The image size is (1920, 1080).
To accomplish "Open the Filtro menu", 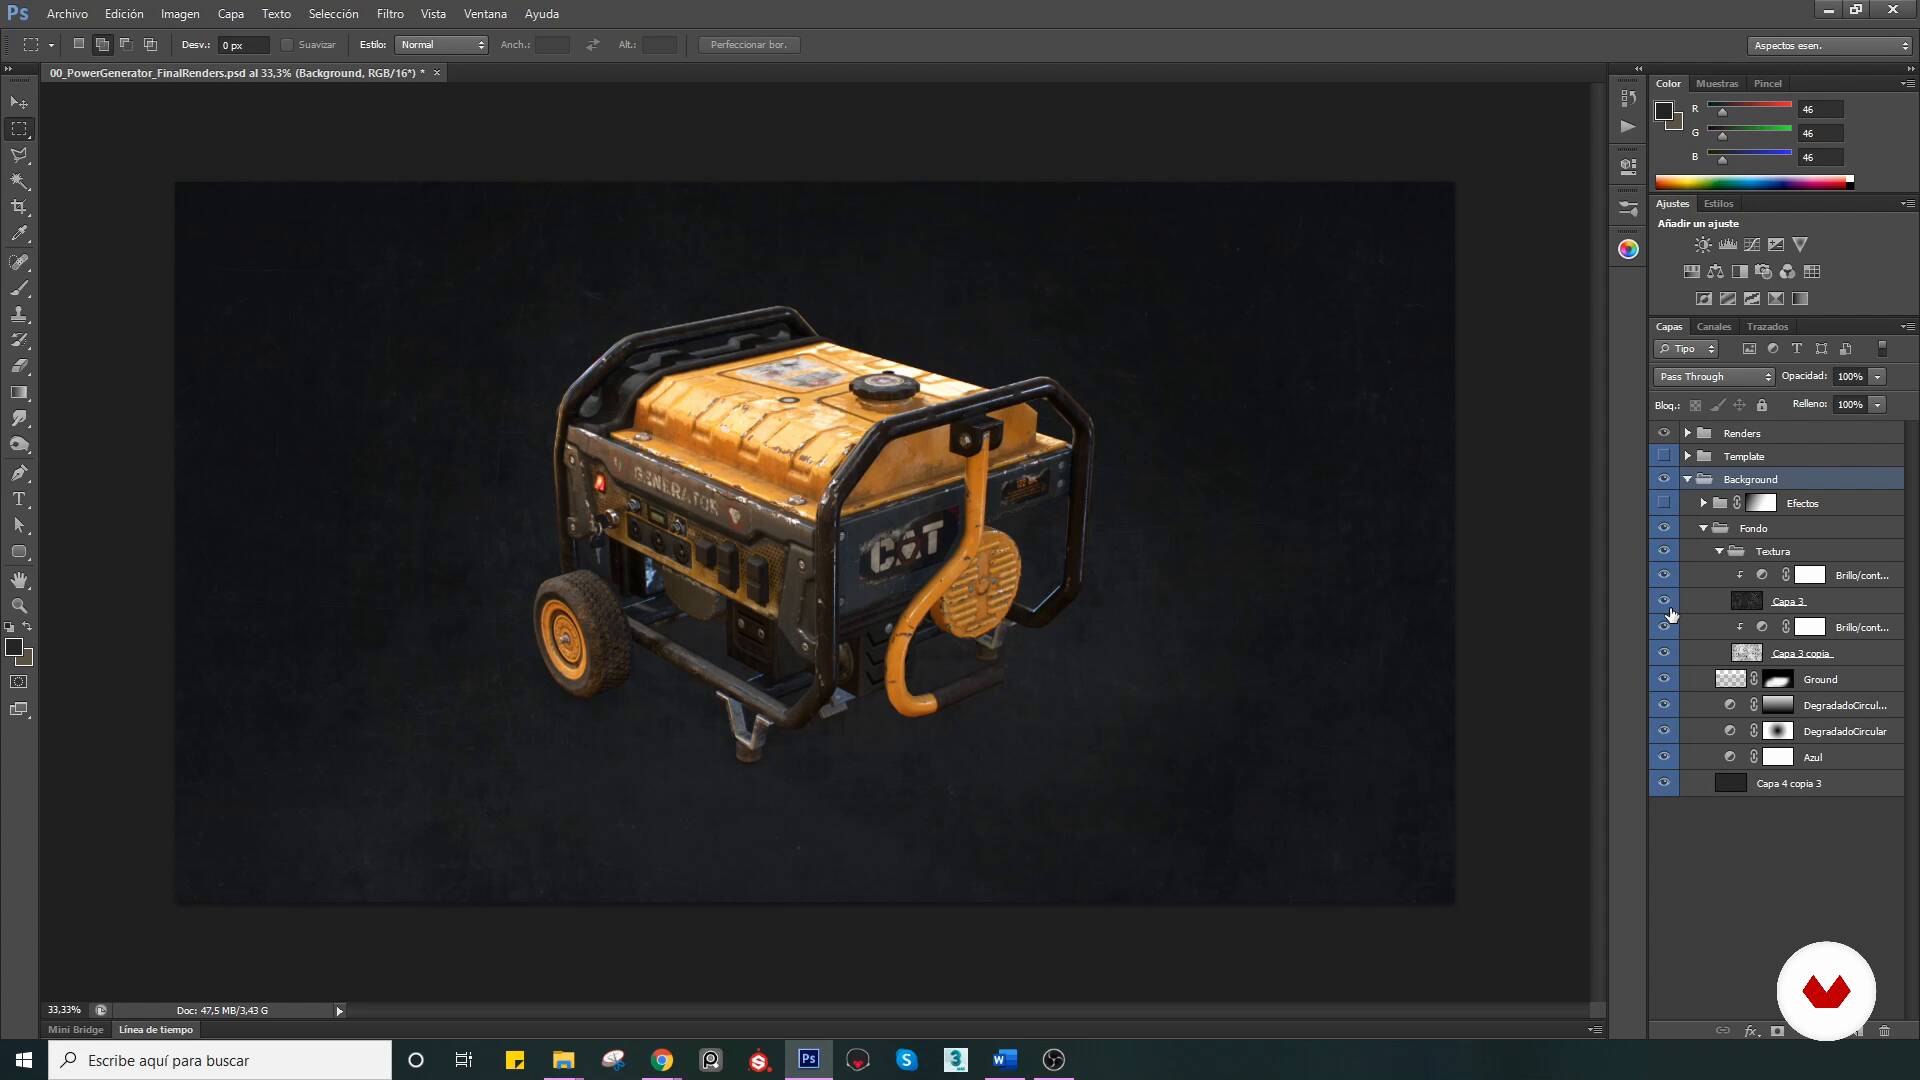I will click(x=390, y=14).
